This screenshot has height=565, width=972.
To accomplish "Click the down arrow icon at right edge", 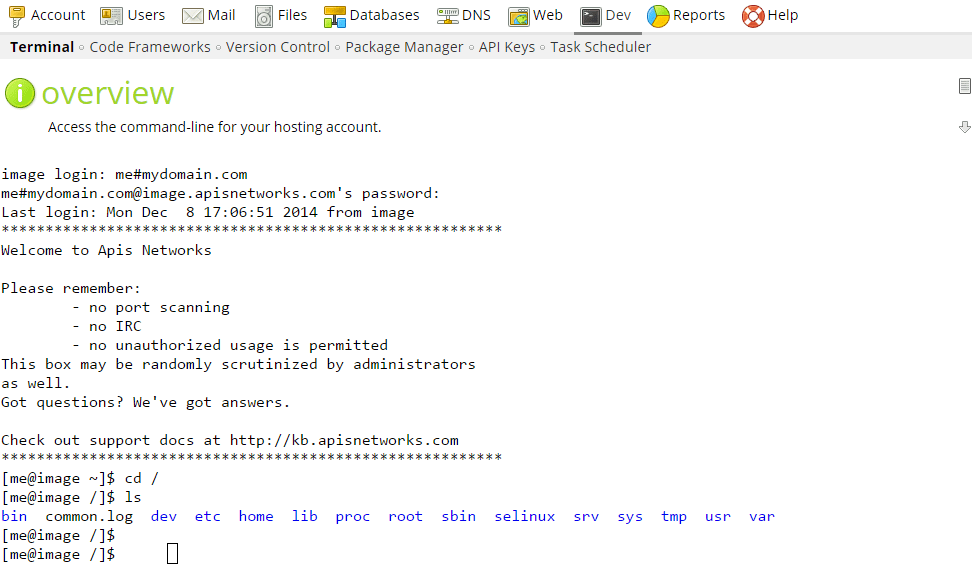I will [965, 127].
